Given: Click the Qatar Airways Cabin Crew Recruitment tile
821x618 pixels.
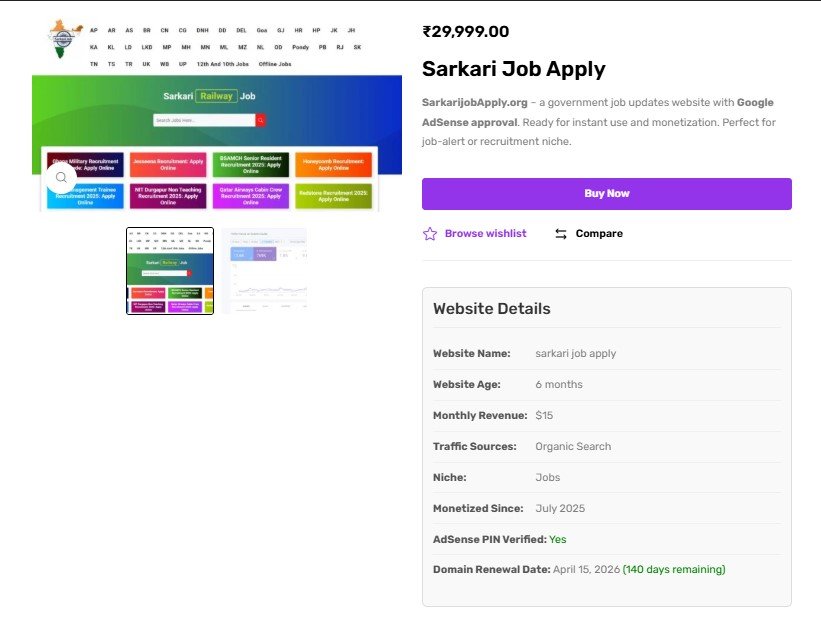Looking at the screenshot, I should pos(251,195).
